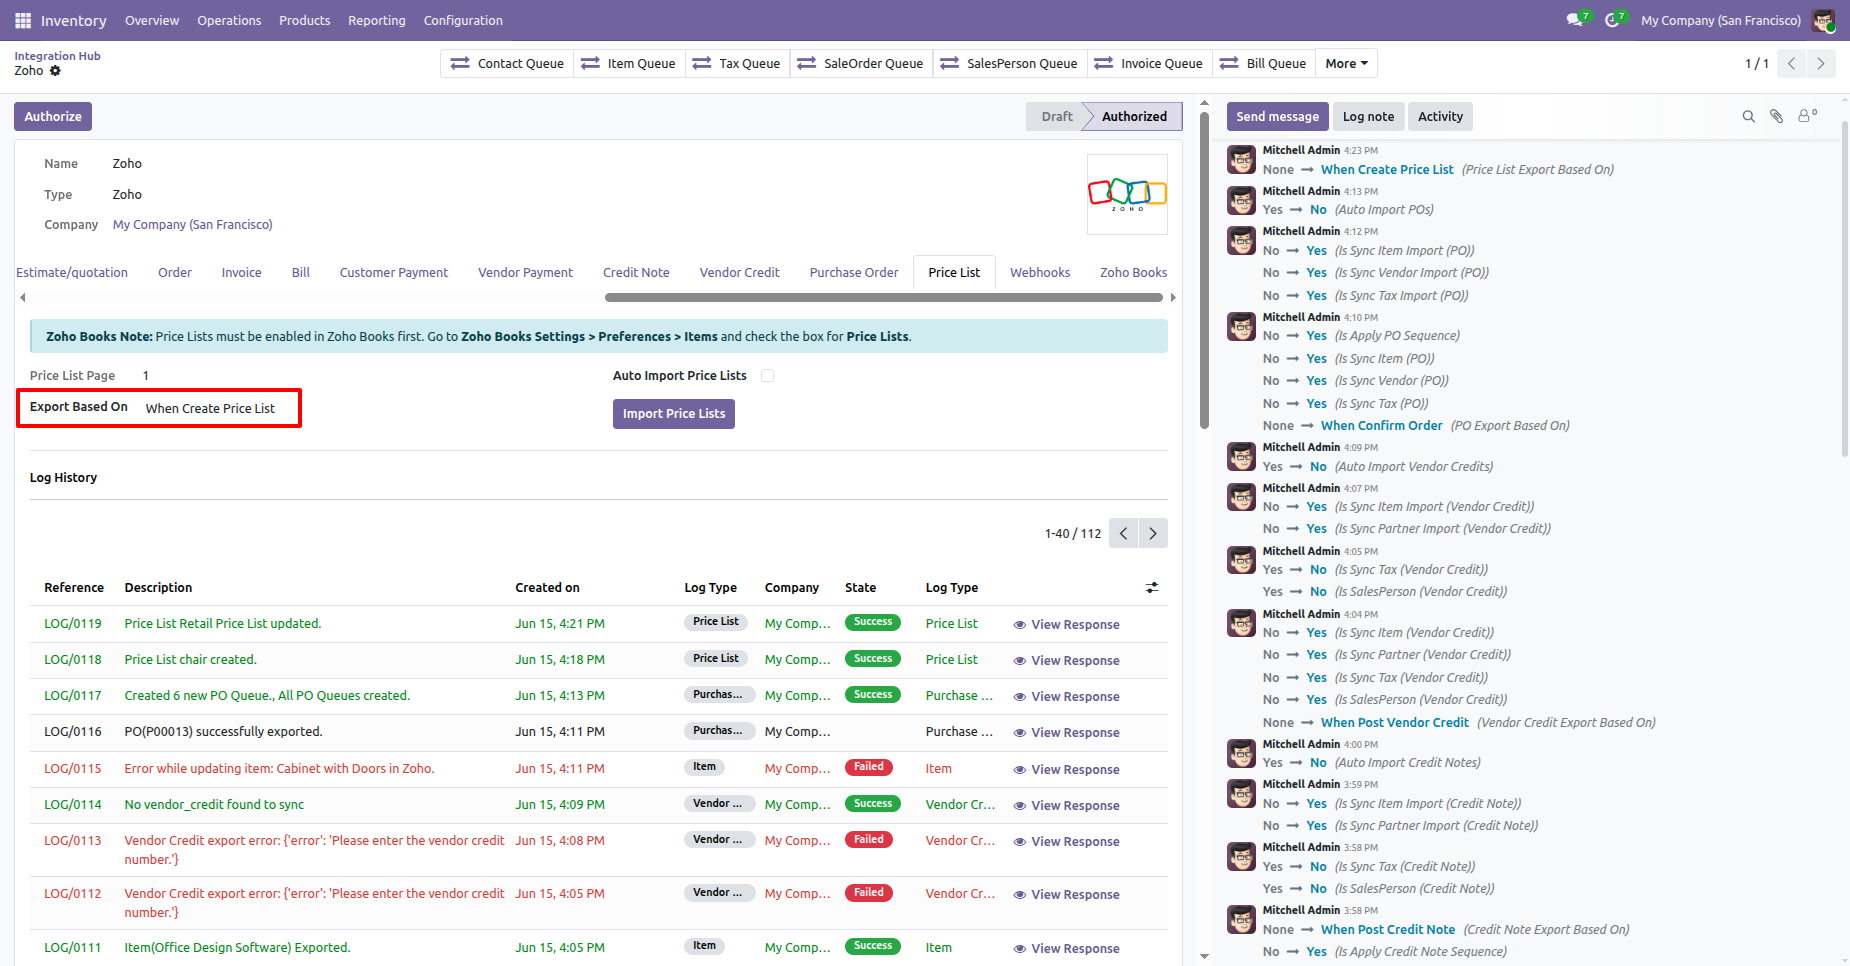Select the Authorized status stage
Viewport: 1850px width, 966px height.
tap(1134, 117)
